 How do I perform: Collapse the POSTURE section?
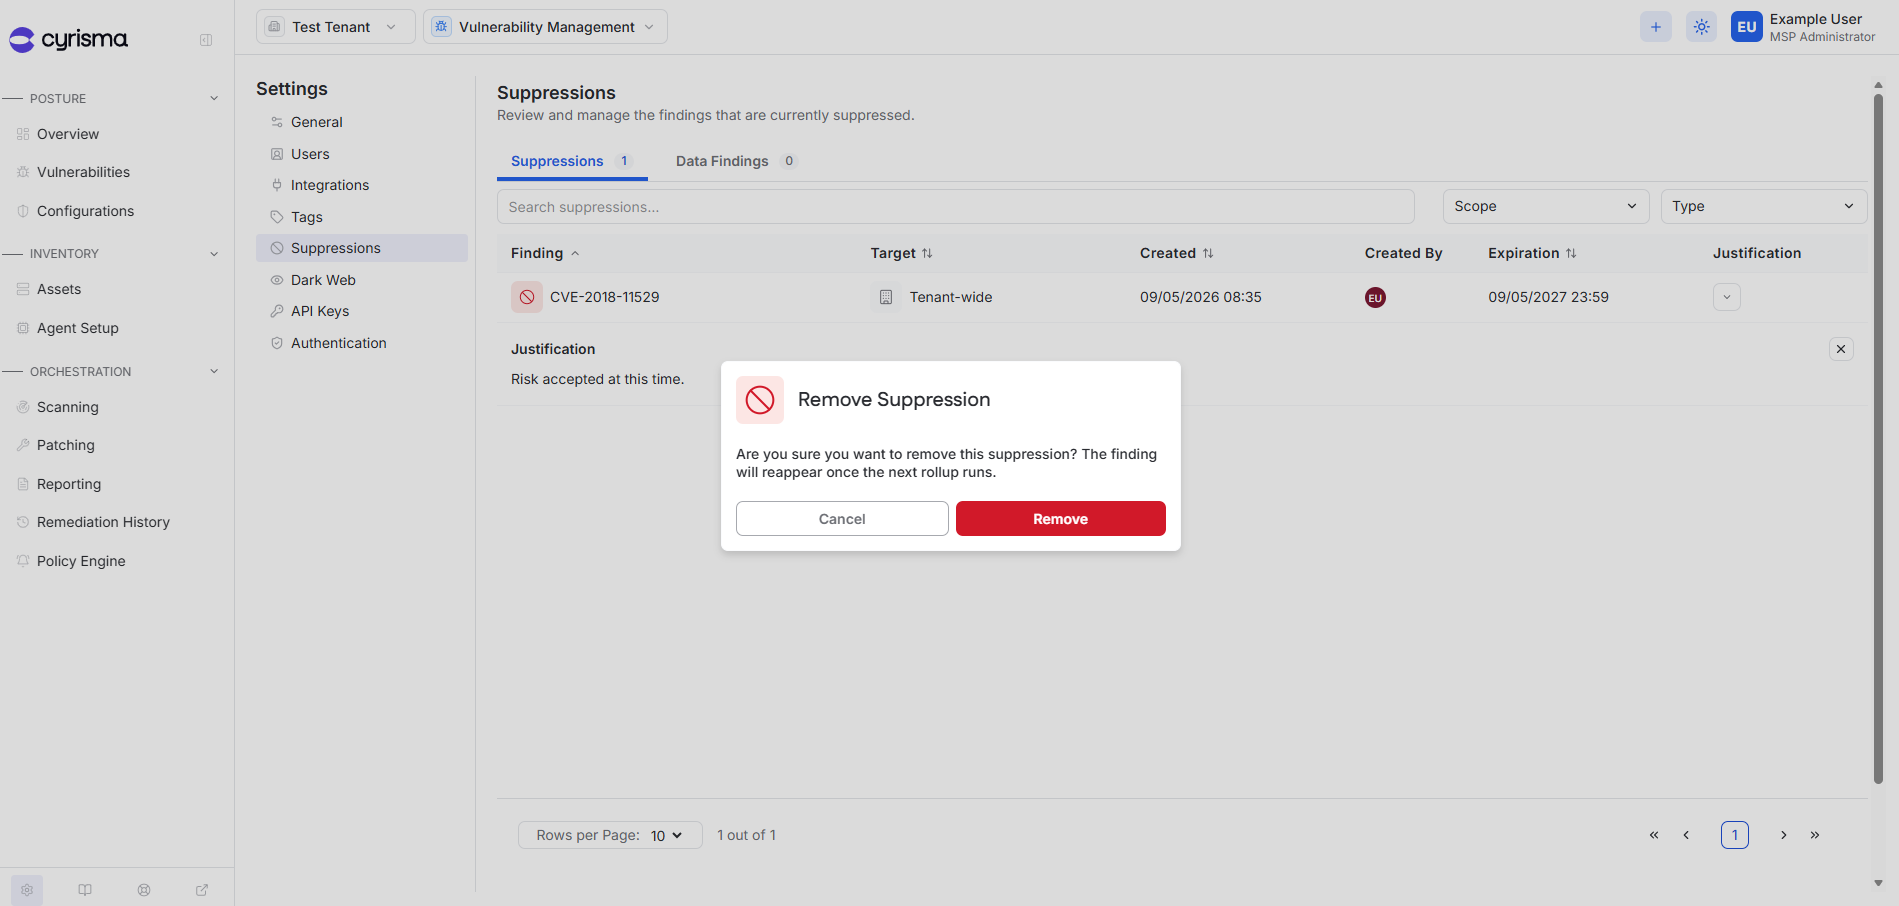tap(214, 98)
